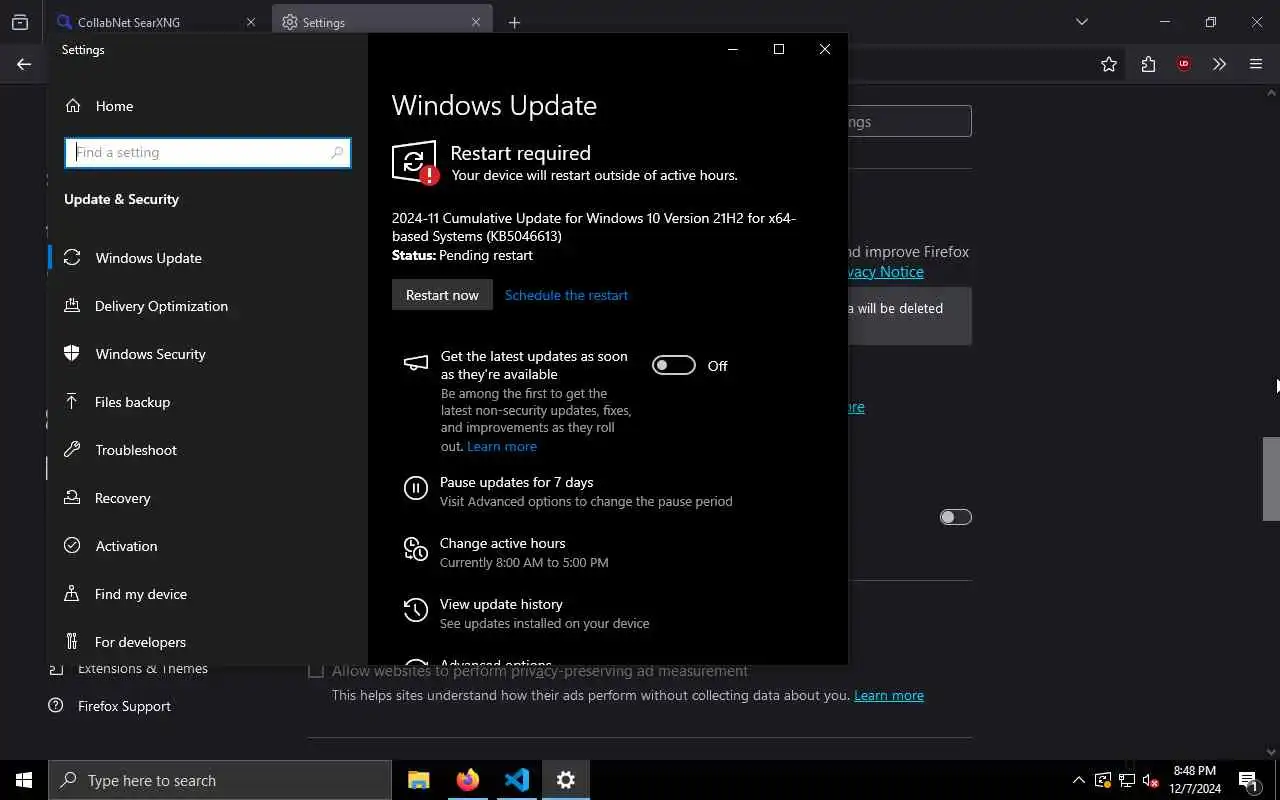The image size is (1280, 800).
Task: Click Firefox back arrow button
Action: 24,64
